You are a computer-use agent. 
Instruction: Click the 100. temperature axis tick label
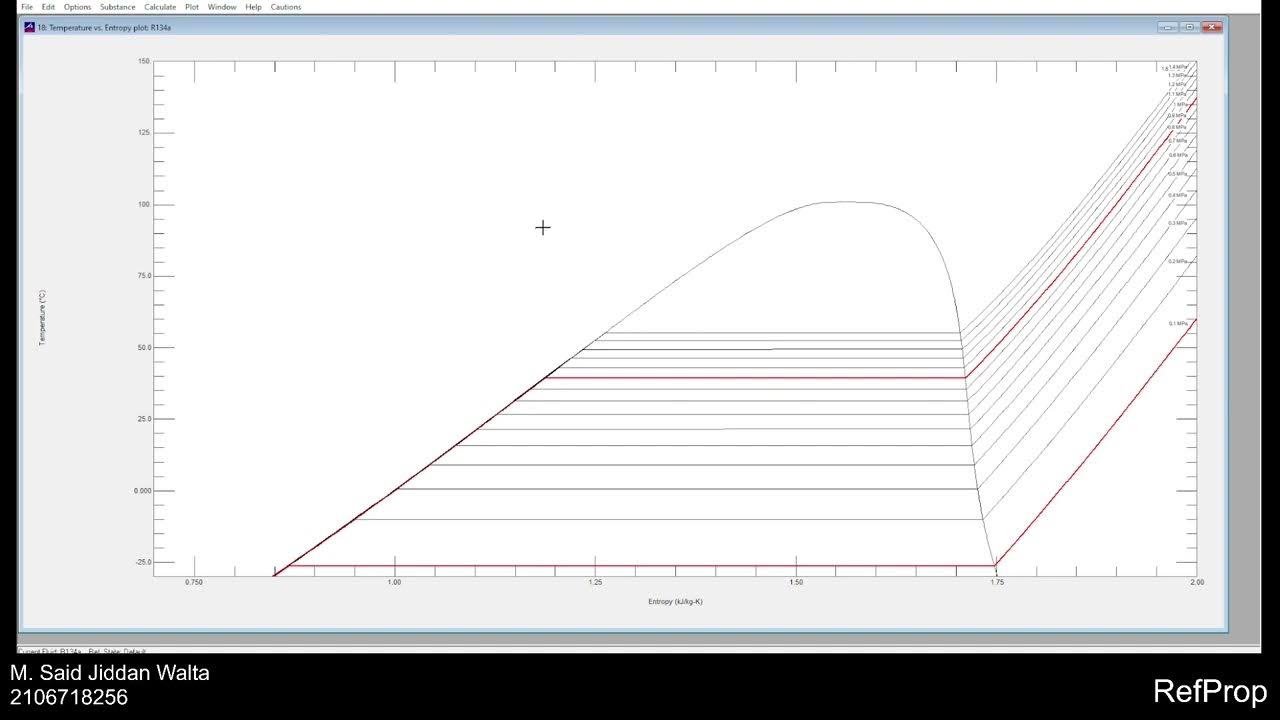(143, 205)
